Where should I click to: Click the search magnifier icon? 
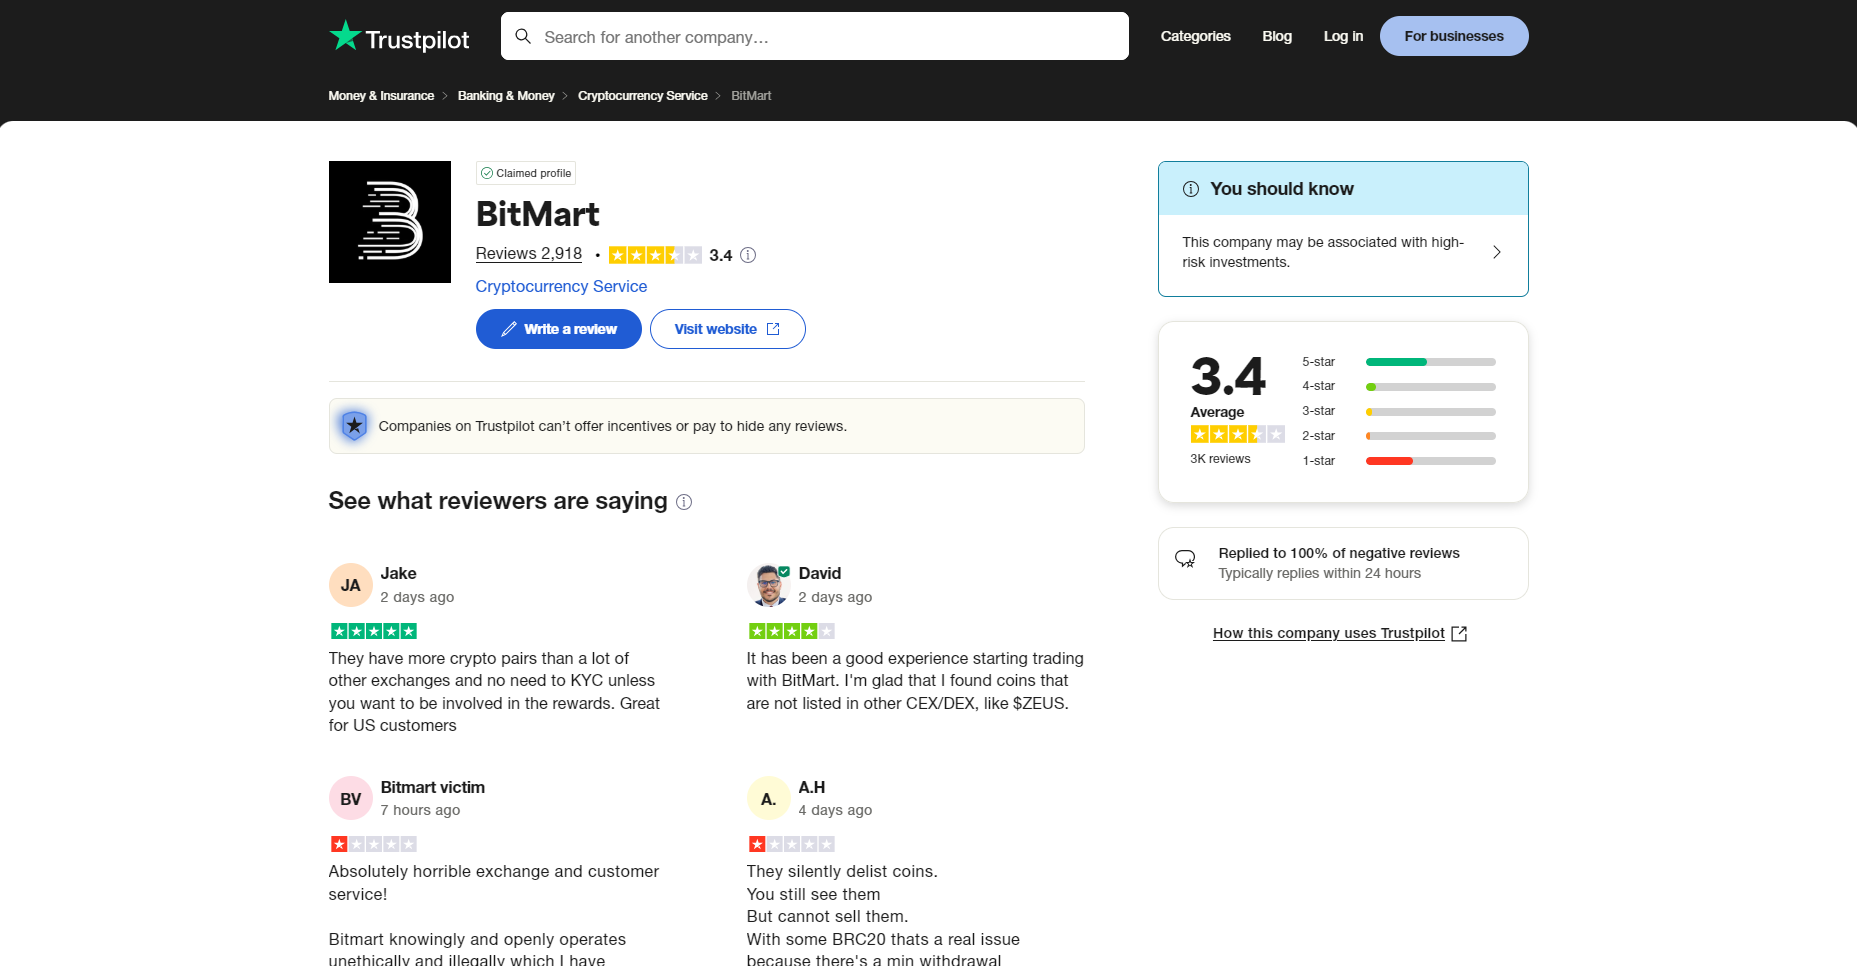point(523,37)
